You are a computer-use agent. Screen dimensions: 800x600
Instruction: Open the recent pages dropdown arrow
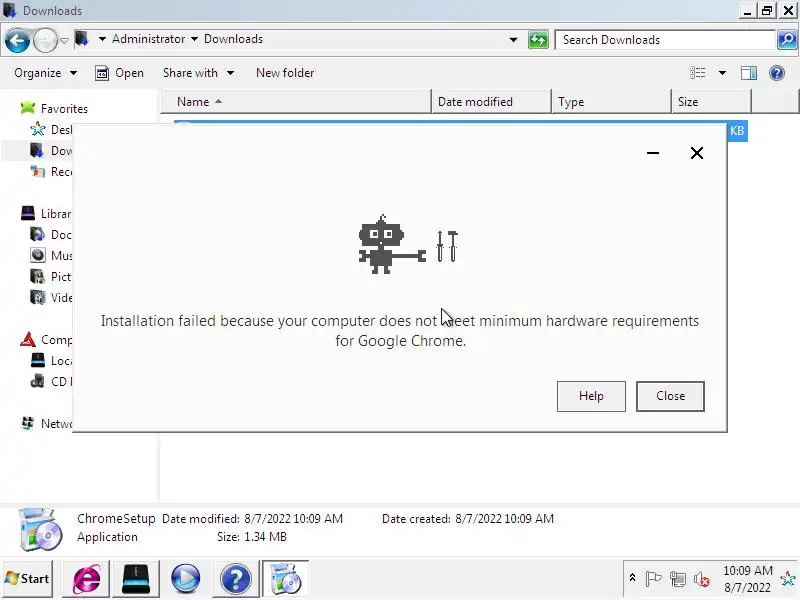point(64,40)
